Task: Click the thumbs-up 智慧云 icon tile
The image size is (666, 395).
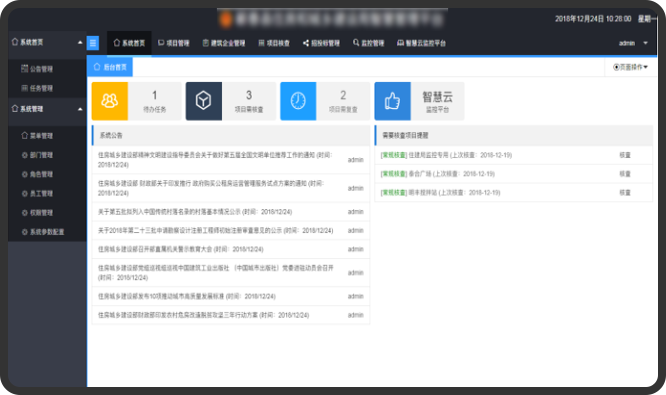Action: point(392,101)
